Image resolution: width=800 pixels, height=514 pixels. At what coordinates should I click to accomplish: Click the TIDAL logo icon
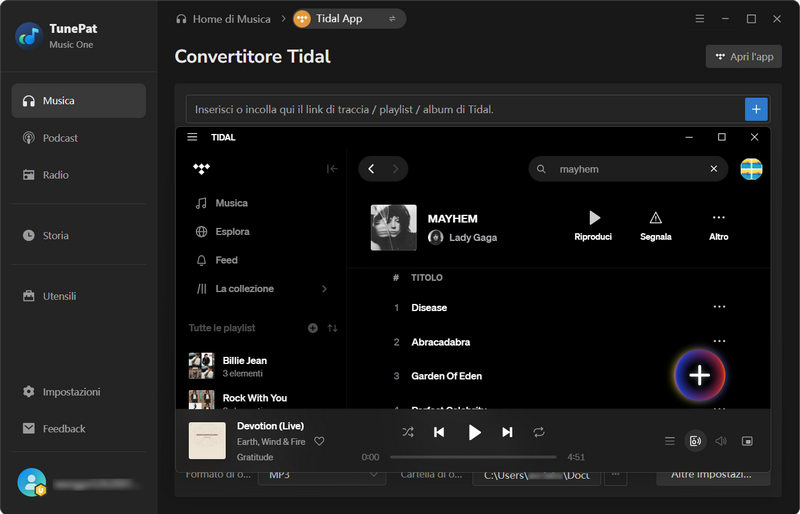click(x=202, y=169)
